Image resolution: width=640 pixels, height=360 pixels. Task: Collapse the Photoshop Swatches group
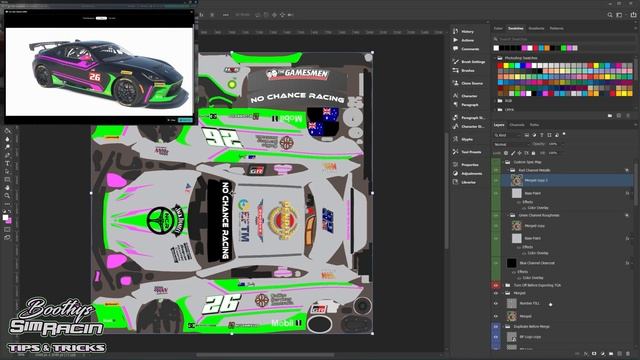pyautogui.click(x=495, y=58)
